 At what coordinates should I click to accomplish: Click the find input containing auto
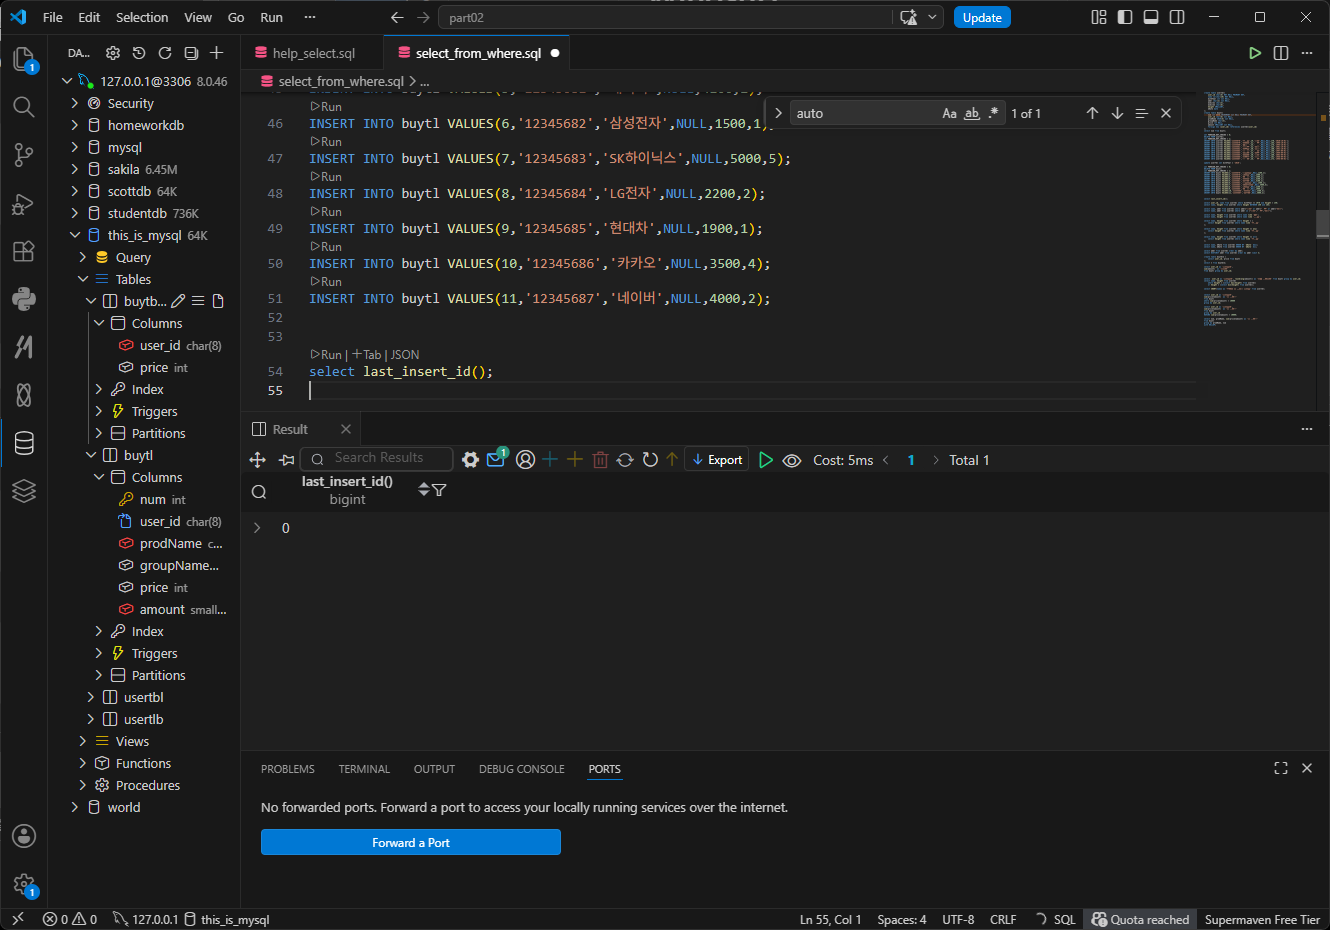click(x=866, y=113)
